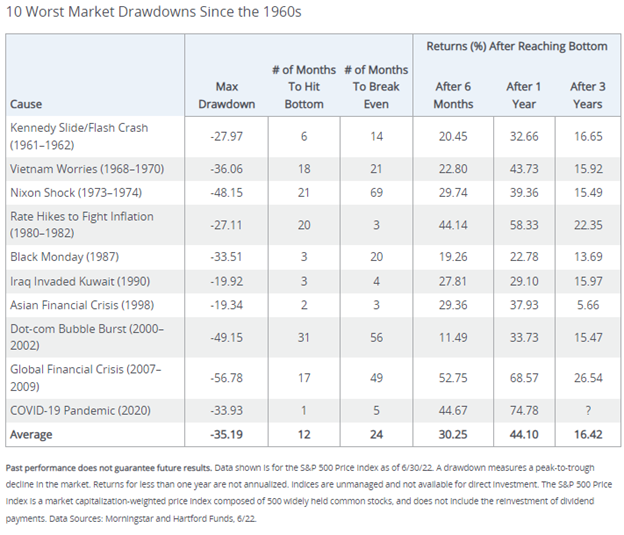Click the 'After 3 Years' column header
The image size is (624, 535).
coord(588,96)
